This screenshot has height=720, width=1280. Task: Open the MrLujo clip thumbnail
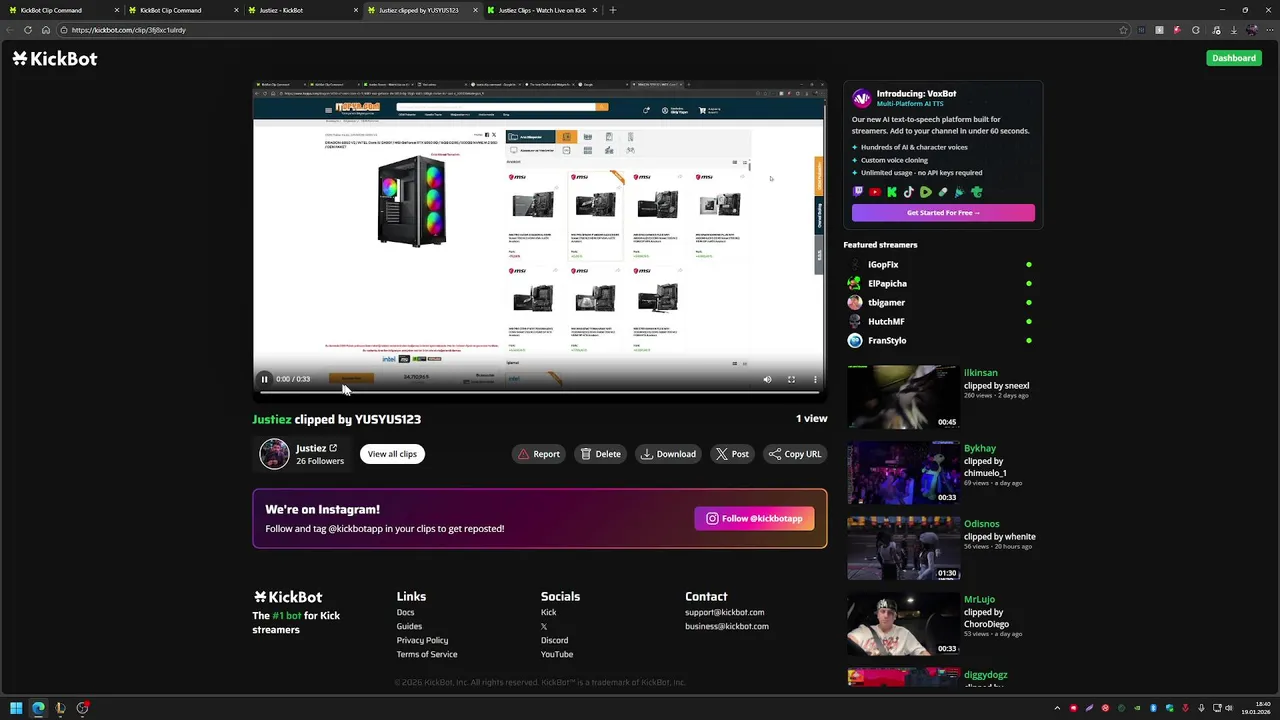click(903, 624)
